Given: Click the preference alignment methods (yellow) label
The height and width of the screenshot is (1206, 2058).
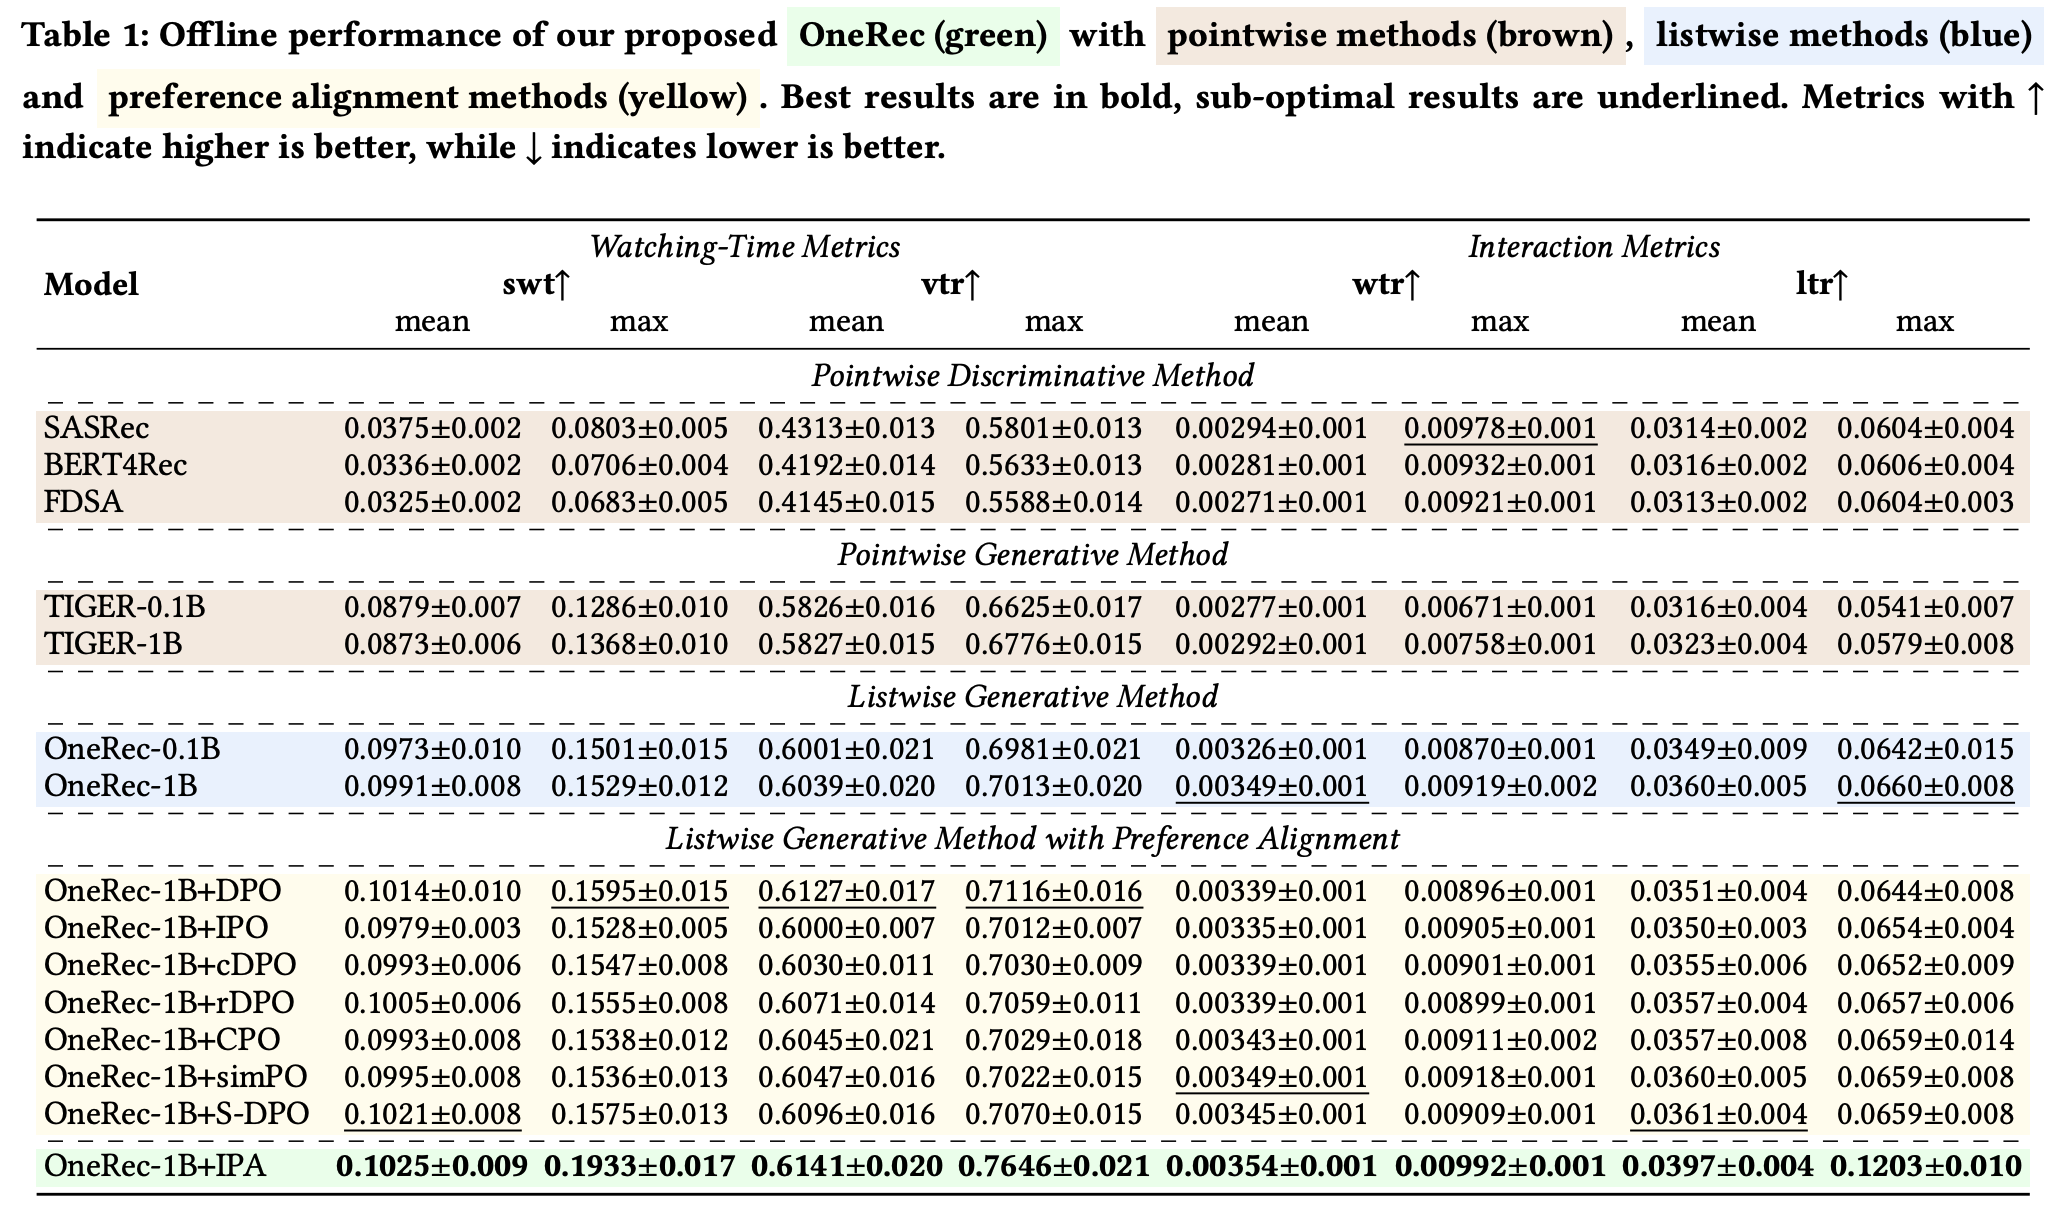Looking at the screenshot, I should [x=428, y=97].
